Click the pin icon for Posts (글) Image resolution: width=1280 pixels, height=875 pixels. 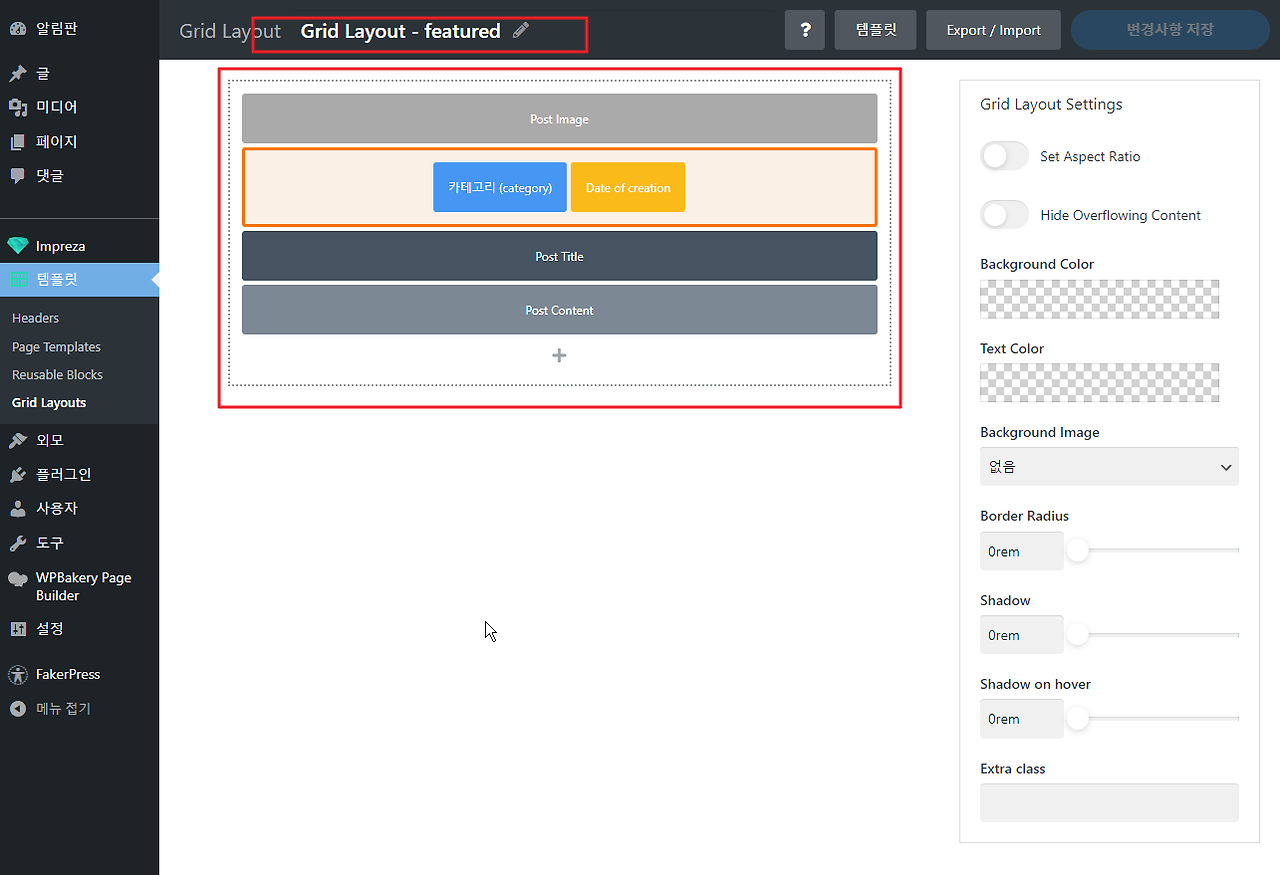[x=18, y=74]
